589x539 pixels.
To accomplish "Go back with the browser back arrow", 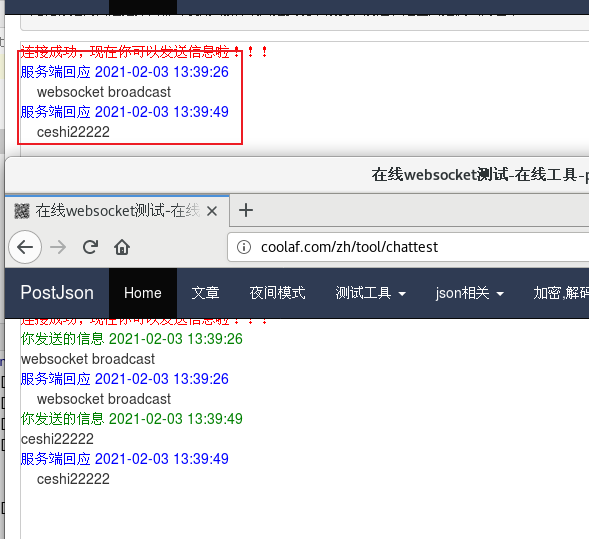I will [25, 247].
